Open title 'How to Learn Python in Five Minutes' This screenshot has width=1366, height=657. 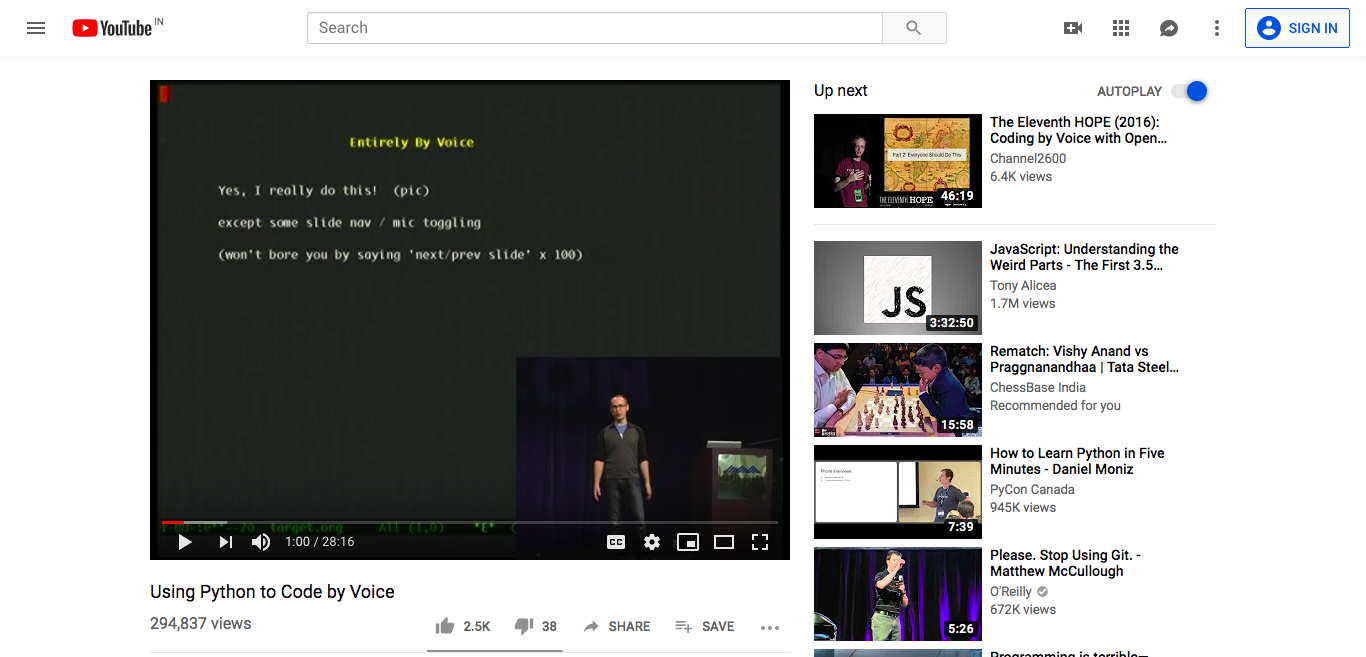point(1077,461)
